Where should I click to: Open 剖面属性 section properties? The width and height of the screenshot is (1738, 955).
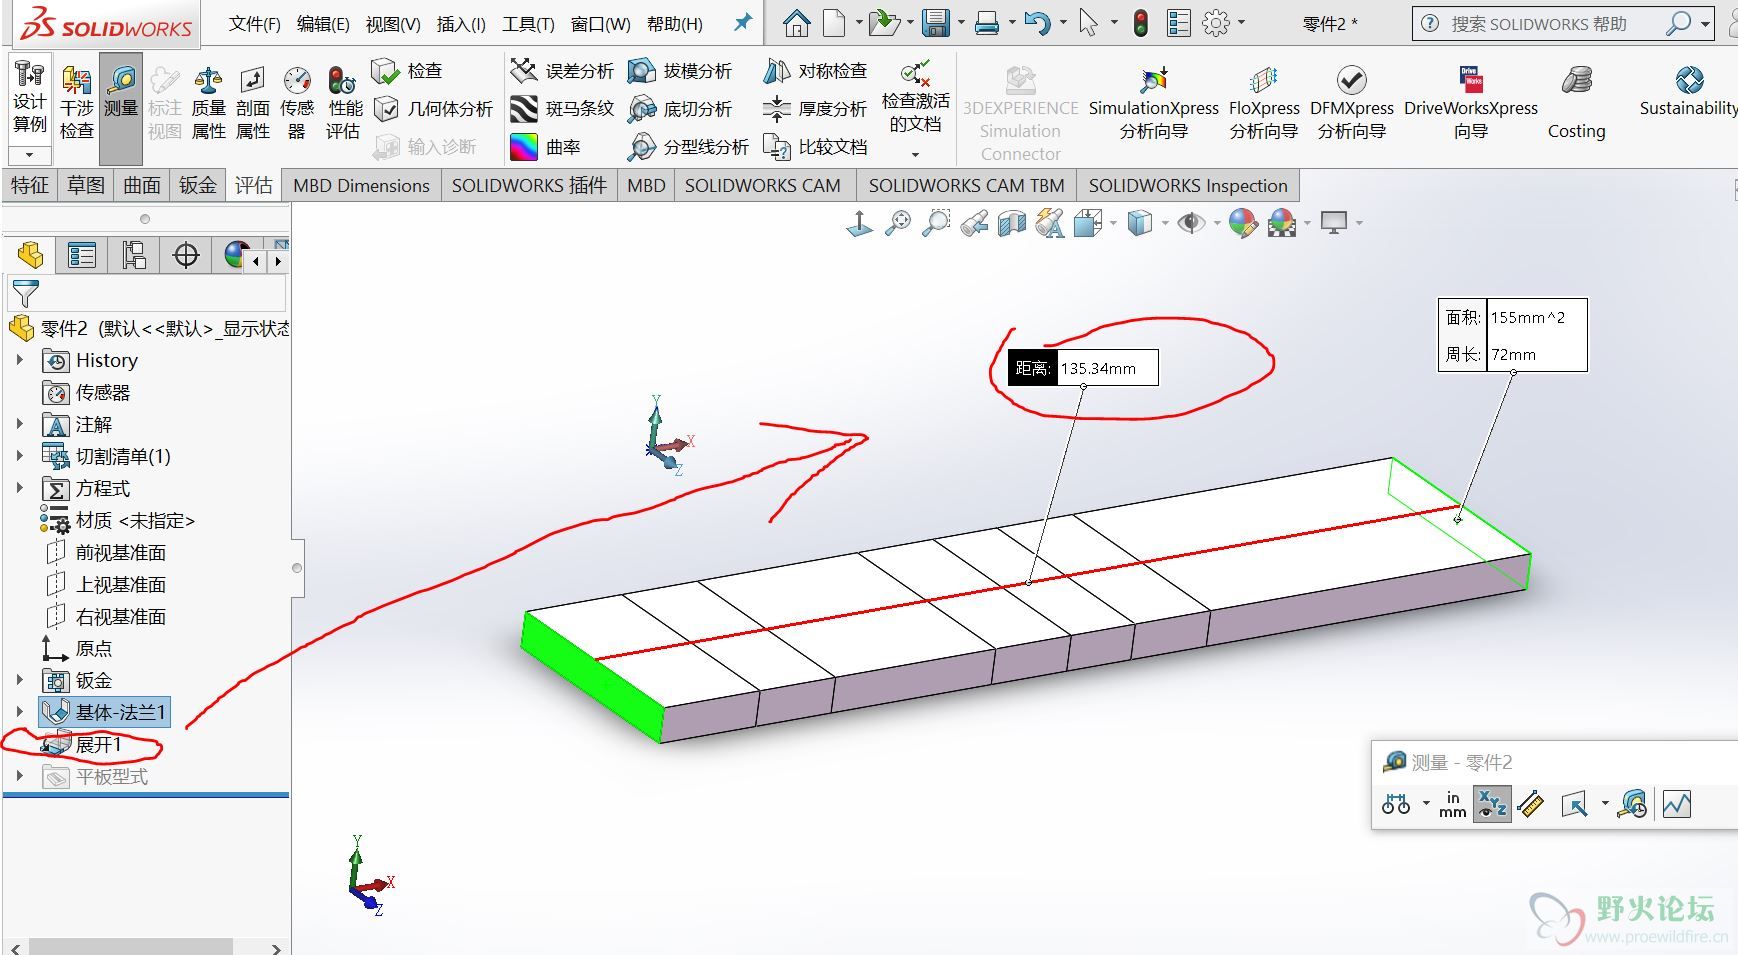(252, 104)
